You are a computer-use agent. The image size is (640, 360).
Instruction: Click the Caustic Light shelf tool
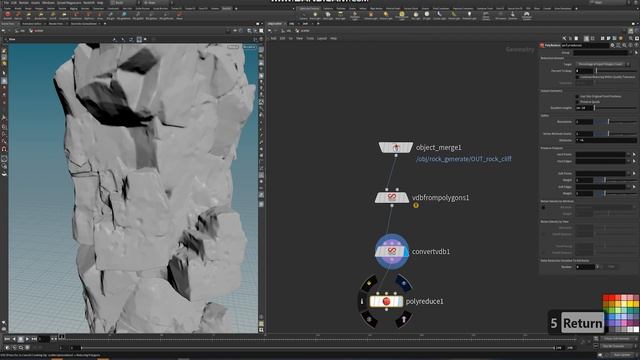click(x=440, y=16)
